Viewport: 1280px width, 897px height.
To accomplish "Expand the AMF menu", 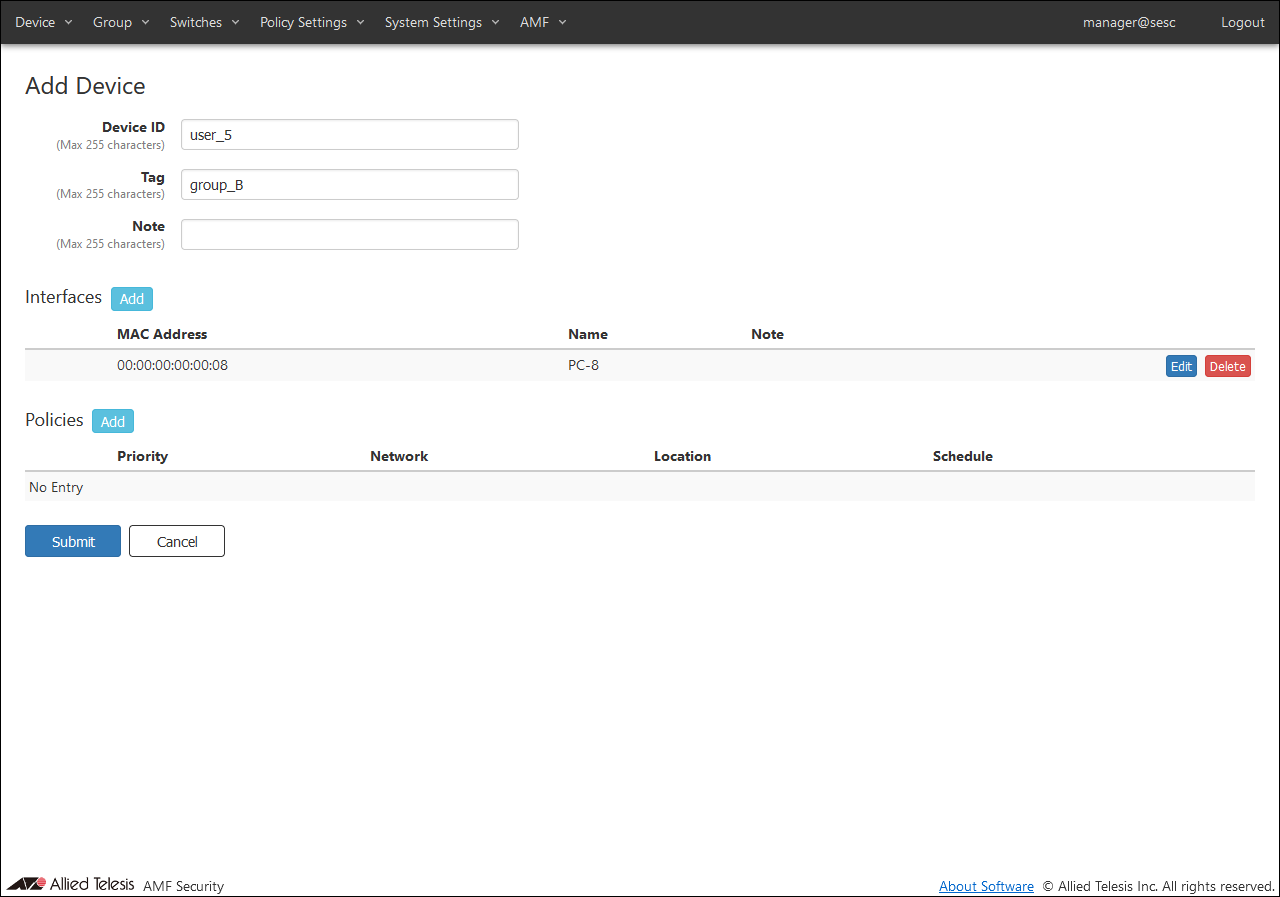I will (x=542, y=22).
